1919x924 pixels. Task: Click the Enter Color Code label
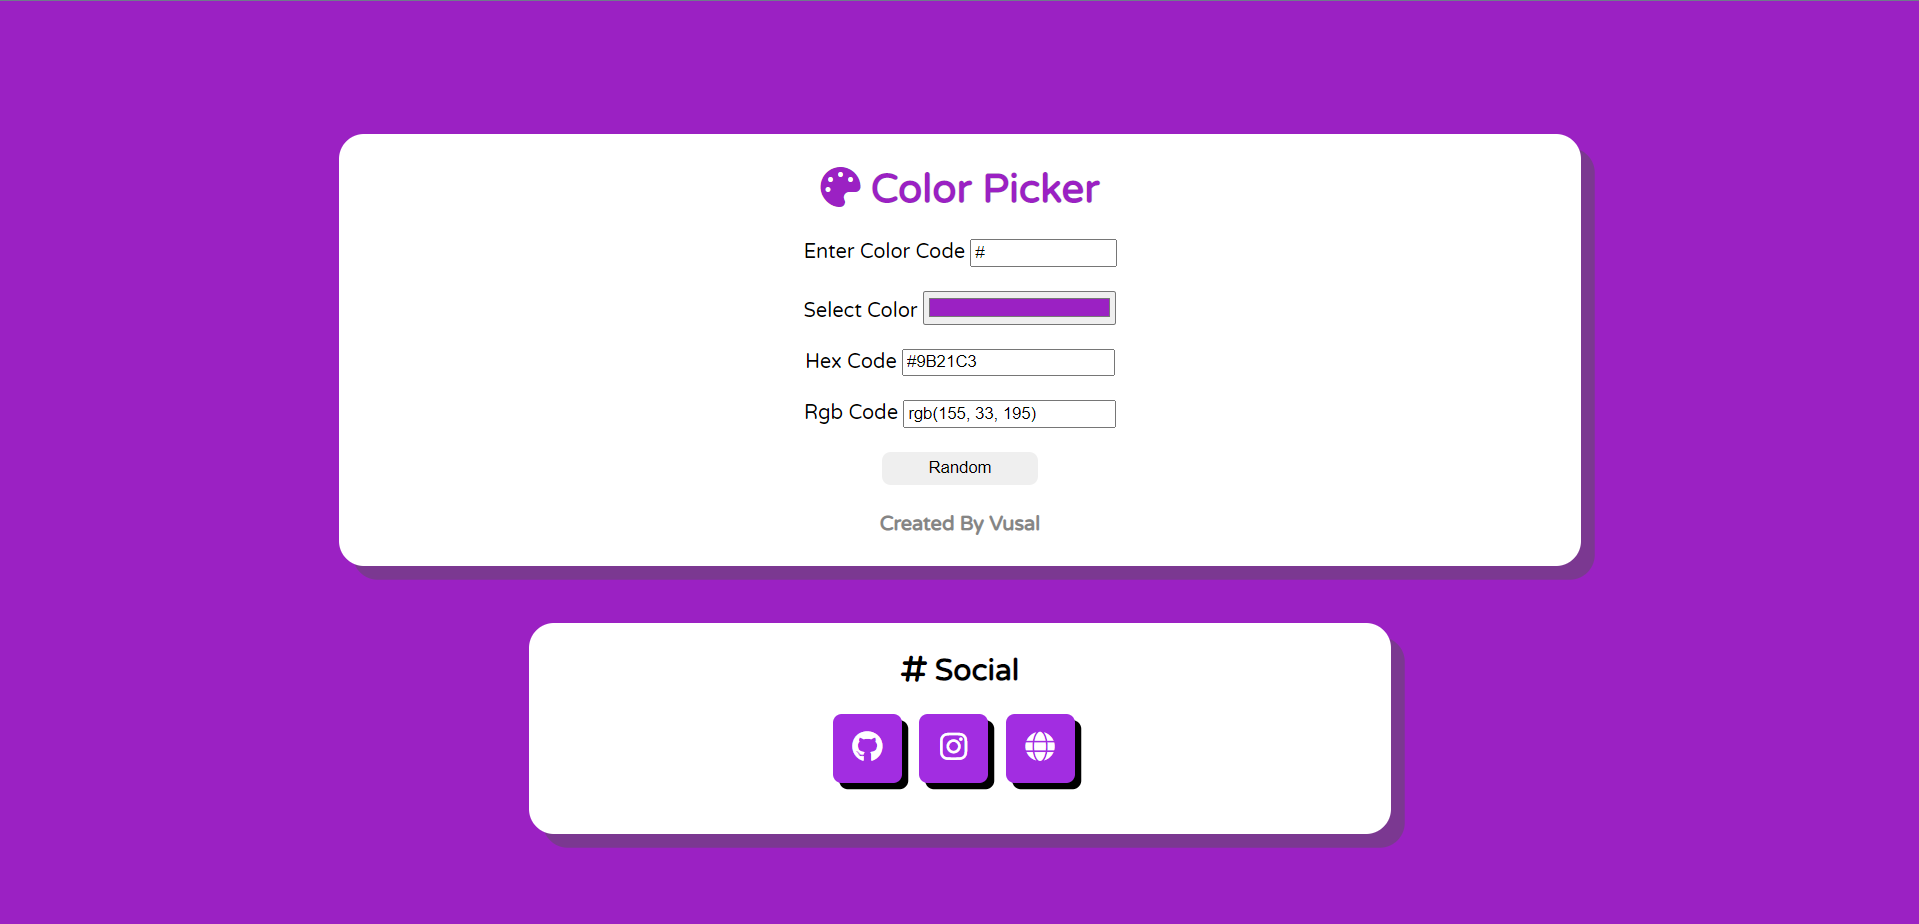(x=884, y=251)
